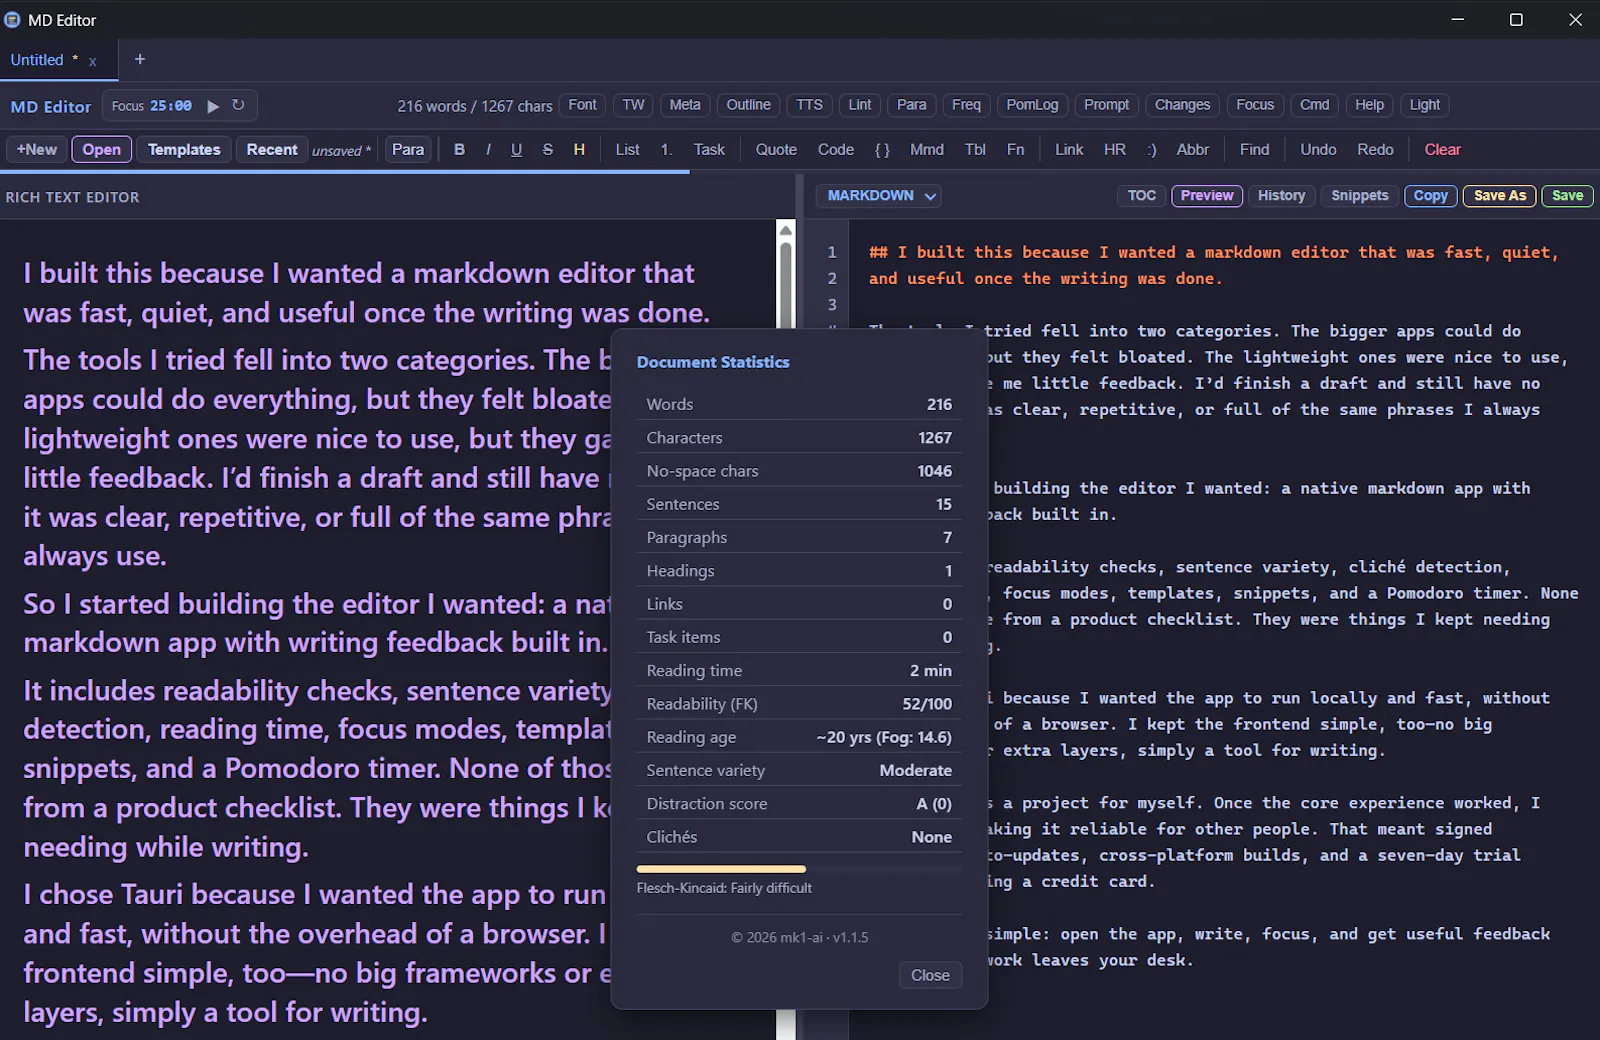Toggle the Changes tracking button

pos(1182,105)
